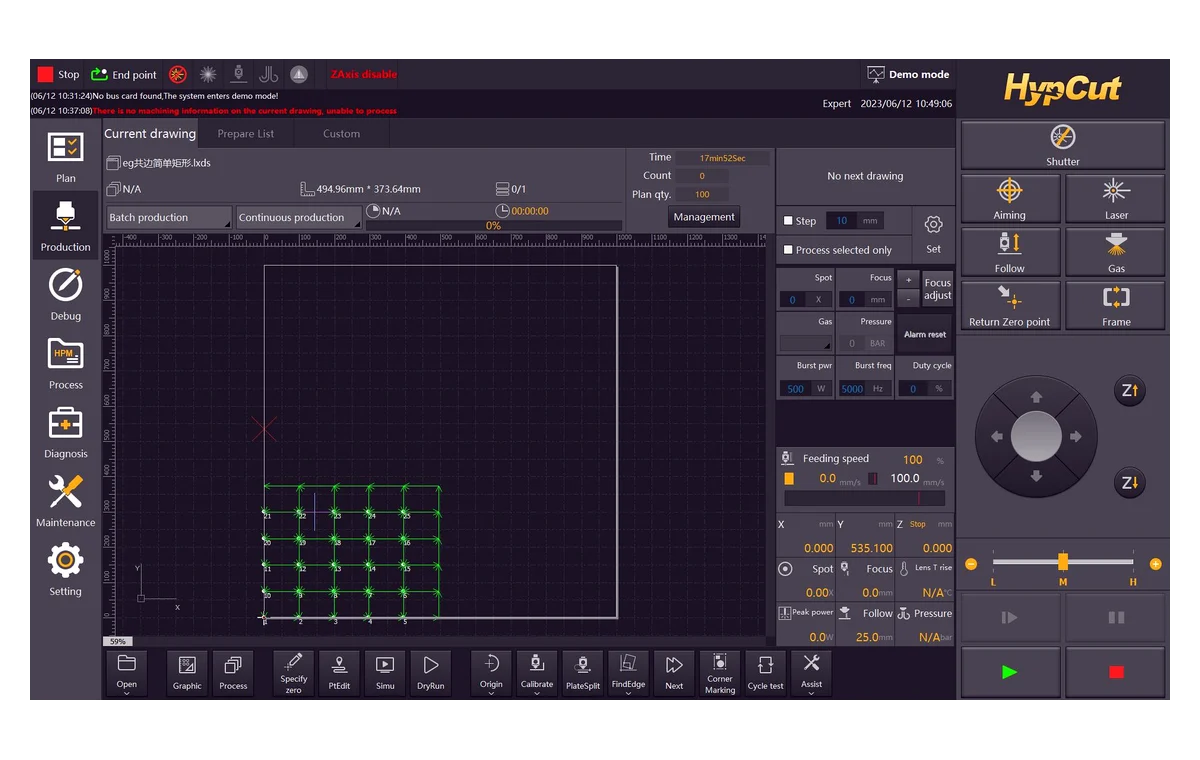Click the green start play button
The image size is (1200, 760).
[x=1010, y=672]
